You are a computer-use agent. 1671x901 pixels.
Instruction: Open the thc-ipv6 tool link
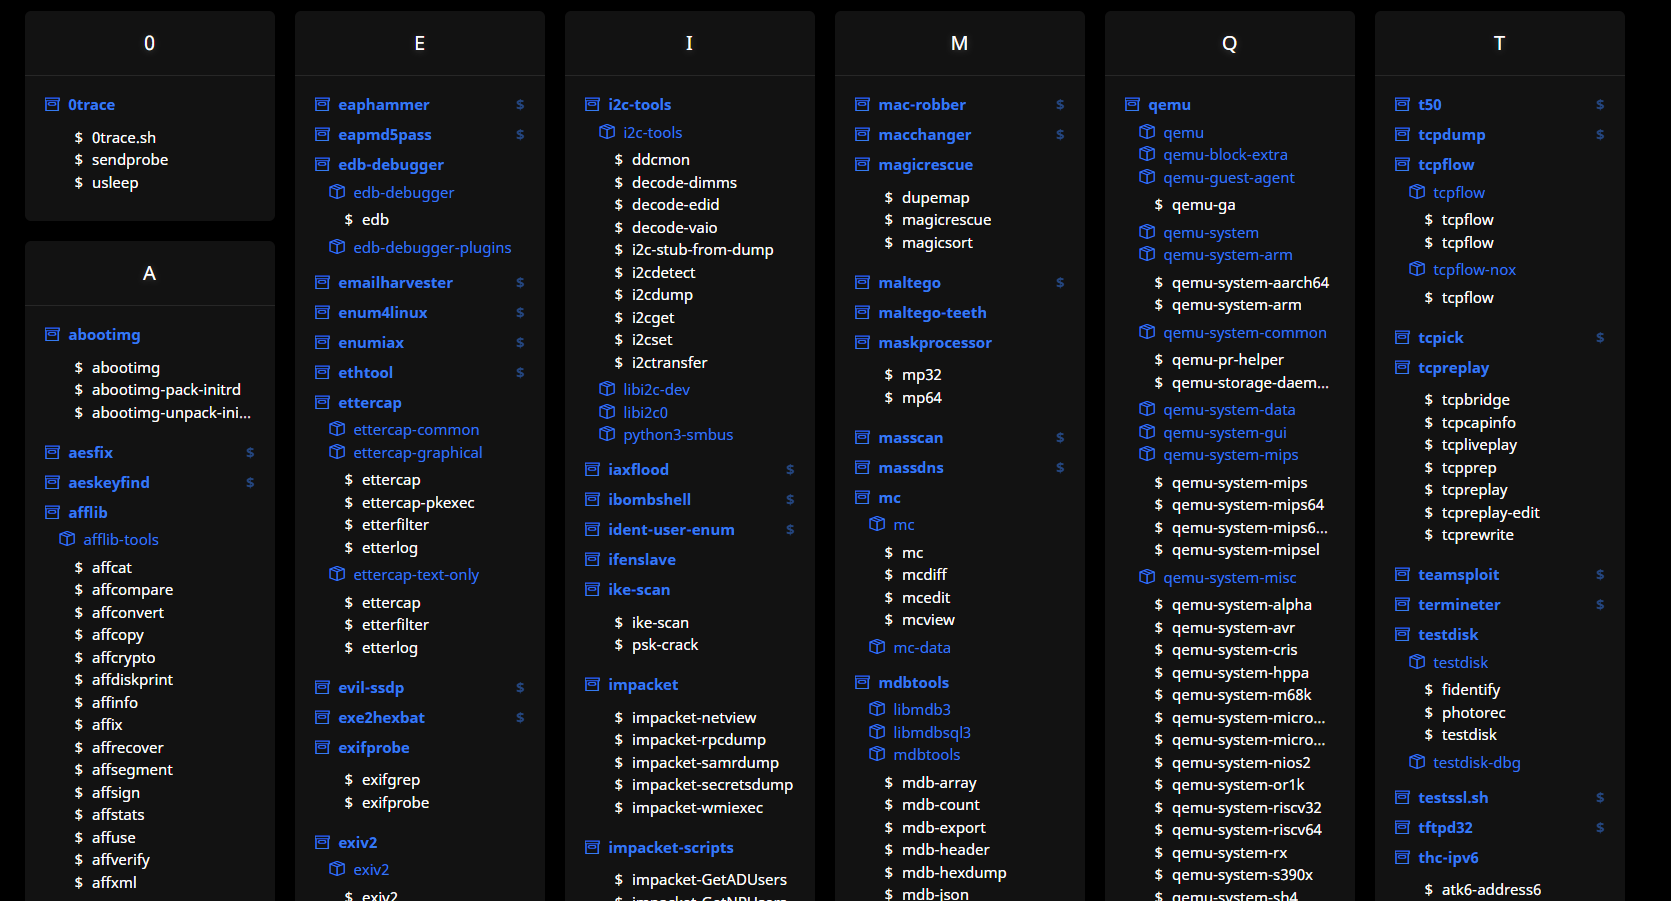[x=1448, y=857]
